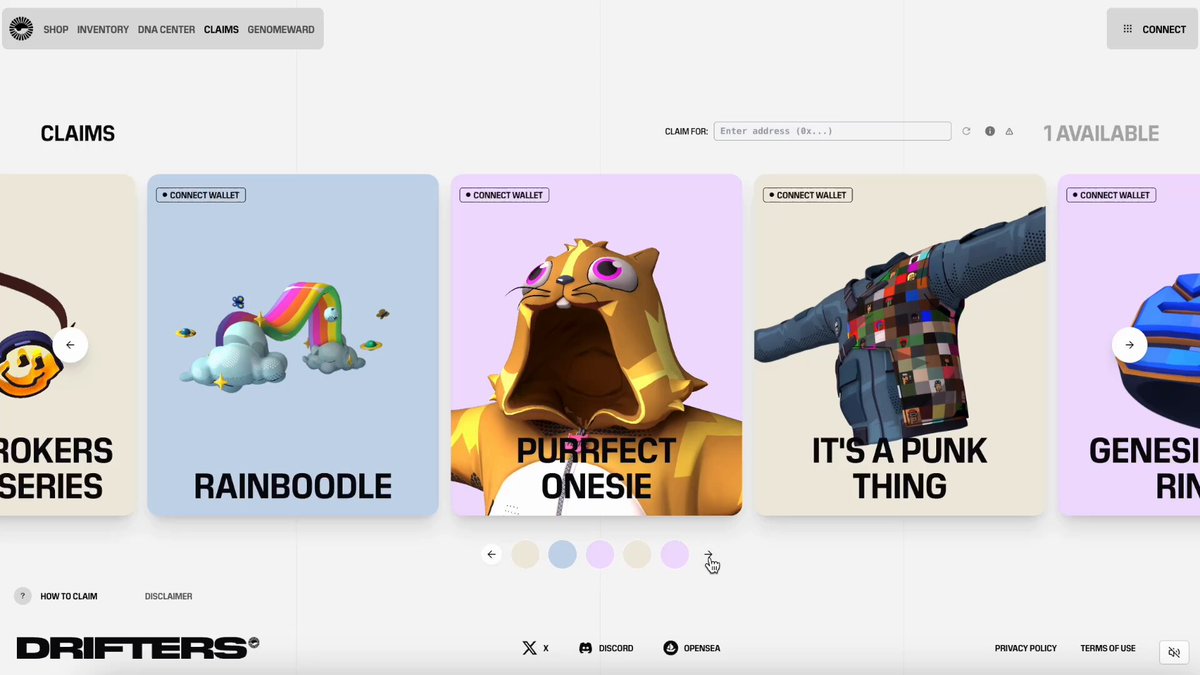This screenshot has width=1200, height=675.
Task: Open the Rainboodle claim card
Action: click(x=293, y=345)
